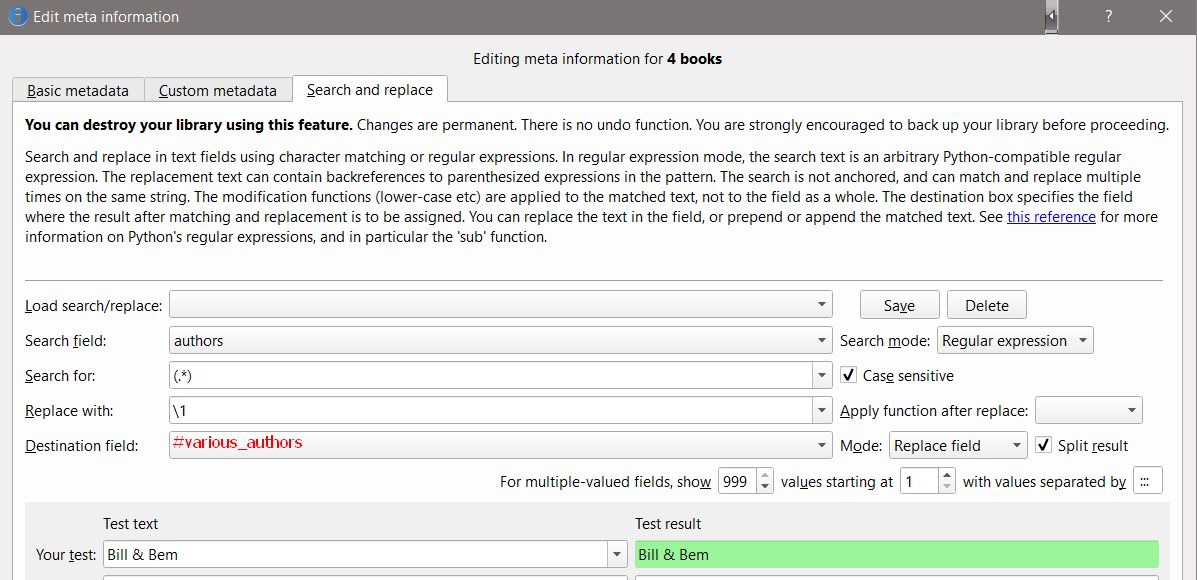Click the Delete button
This screenshot has height=580, width=1197.
coord(987,305)
